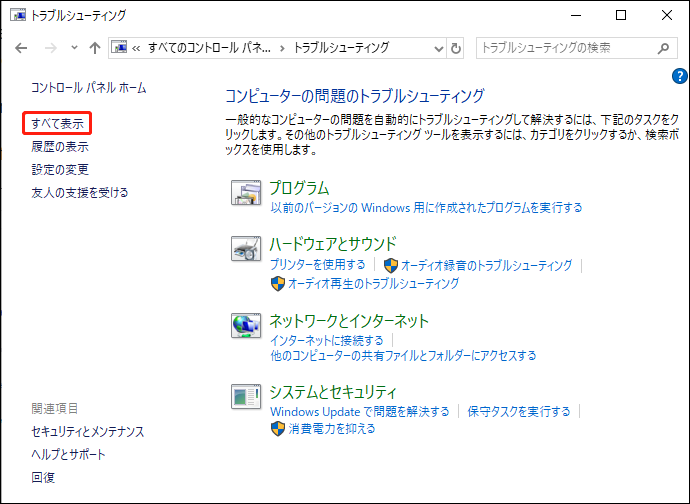Image resolution: width=690 pixels, height=504 pixels.
Task: Click the control panel icon in address bar
Action: 119,47
